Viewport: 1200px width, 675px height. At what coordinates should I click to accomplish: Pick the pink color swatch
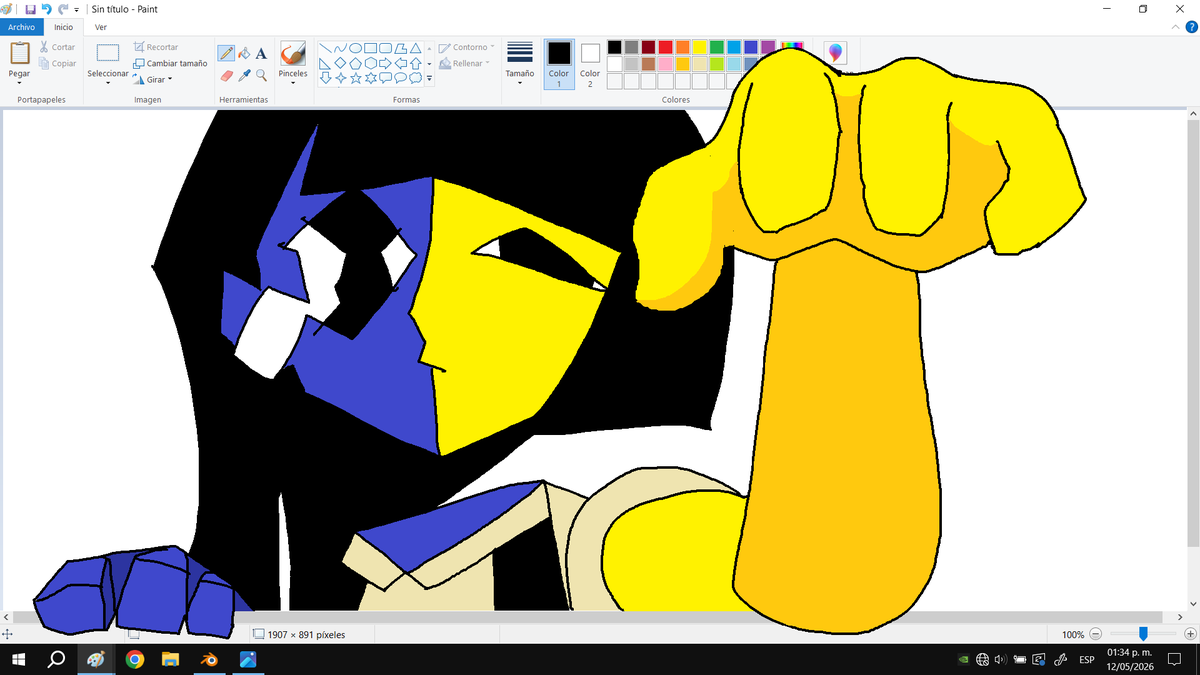(x=666, y=64)
